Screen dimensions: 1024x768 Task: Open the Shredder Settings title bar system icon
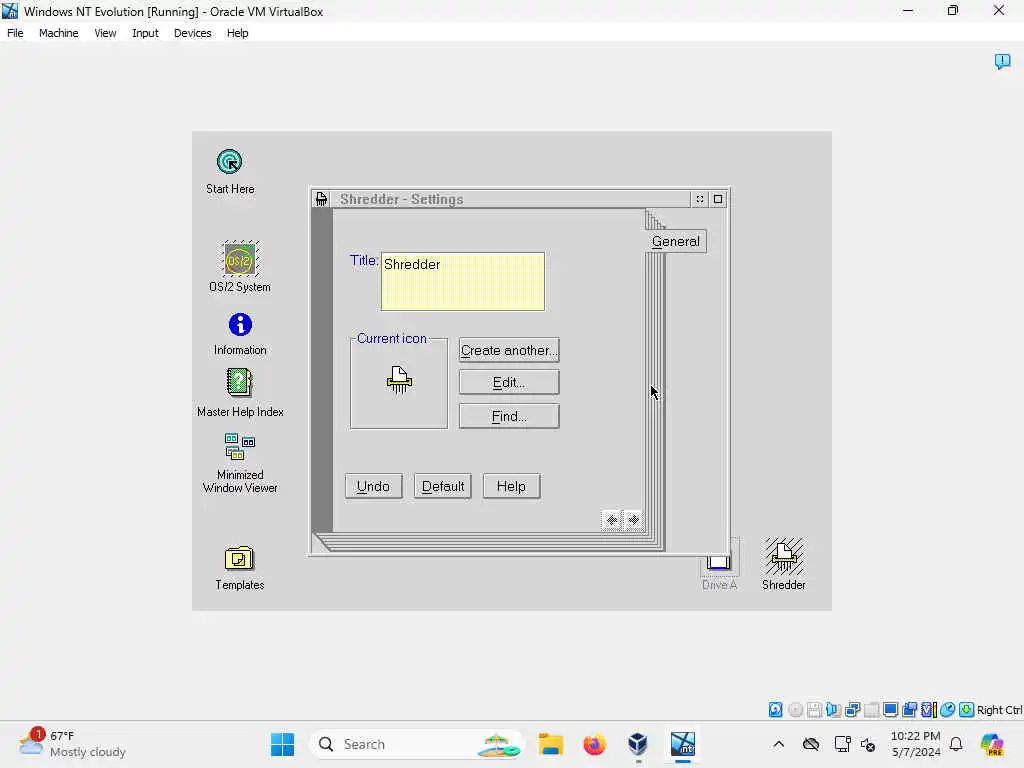[321, 199]
